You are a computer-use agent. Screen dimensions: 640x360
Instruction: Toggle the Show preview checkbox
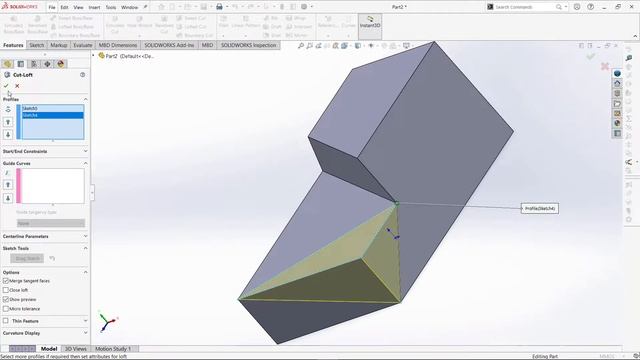[6, 299]
